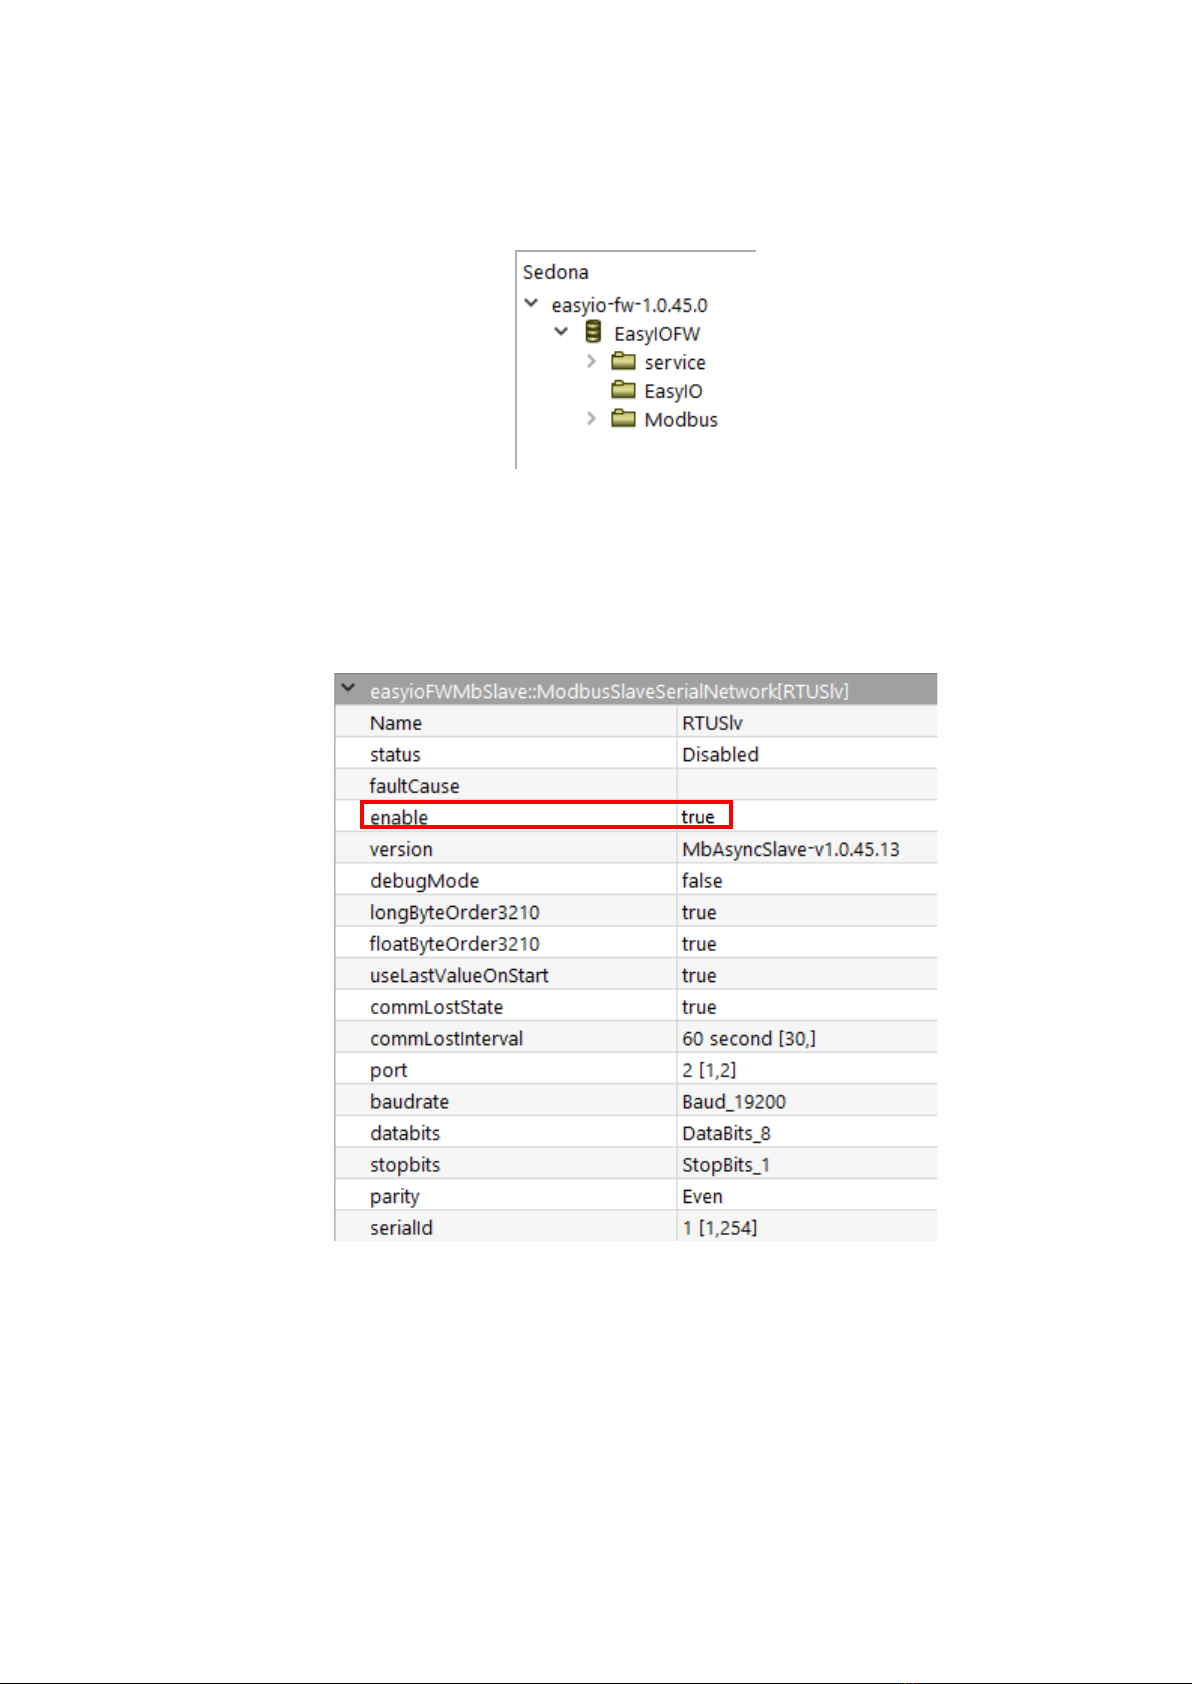This screenshot has height=1684, width=1192.
Task: Click the port value 2 field
Action: 807,1070
